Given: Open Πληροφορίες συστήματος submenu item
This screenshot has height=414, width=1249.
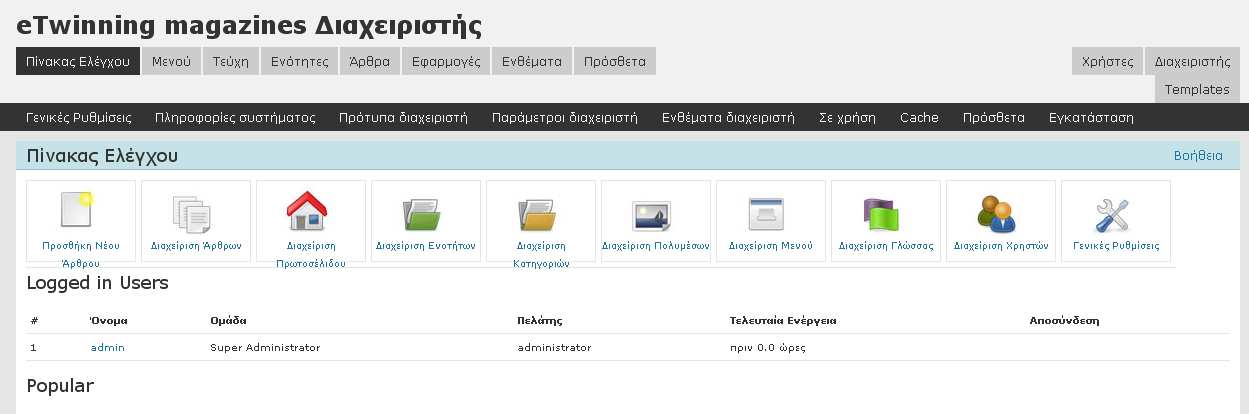Looking at the screenshot, I should point(235,117).
